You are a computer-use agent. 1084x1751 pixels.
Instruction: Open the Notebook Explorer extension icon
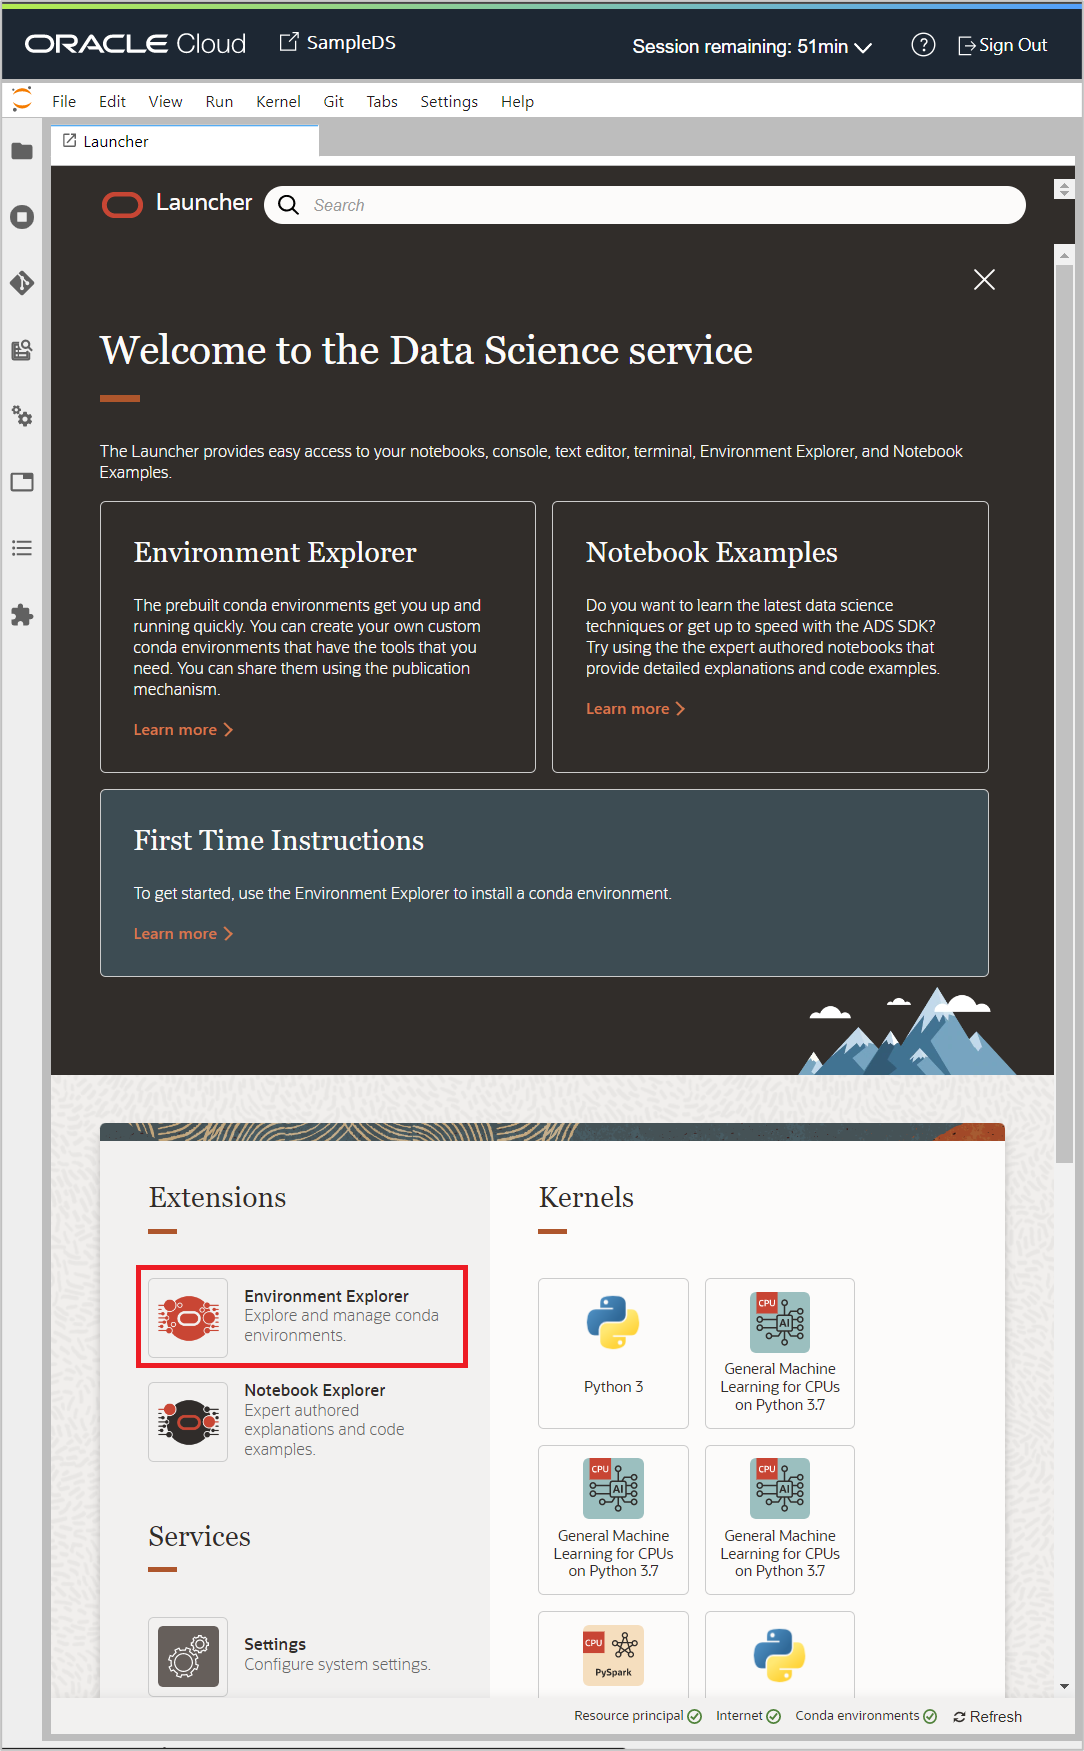[188, 1422]
